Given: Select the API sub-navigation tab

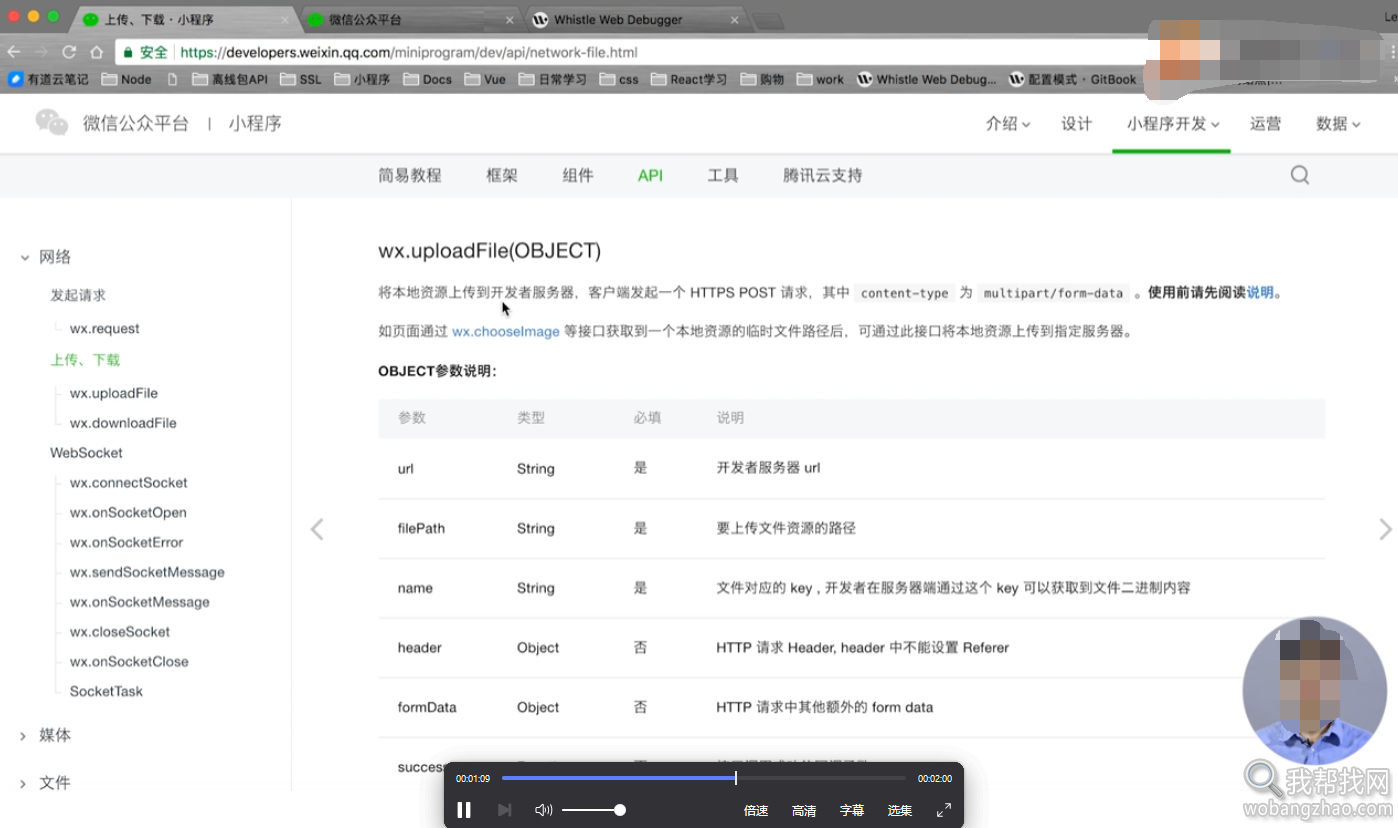Looking at the screenshot, I should click(651, 175).
